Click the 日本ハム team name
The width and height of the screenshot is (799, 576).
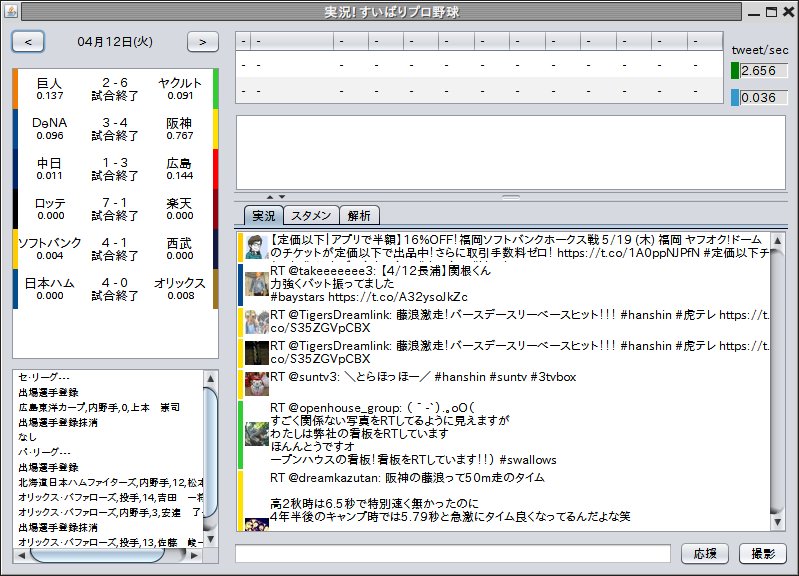pyautogui.click(x=49, y=282)
